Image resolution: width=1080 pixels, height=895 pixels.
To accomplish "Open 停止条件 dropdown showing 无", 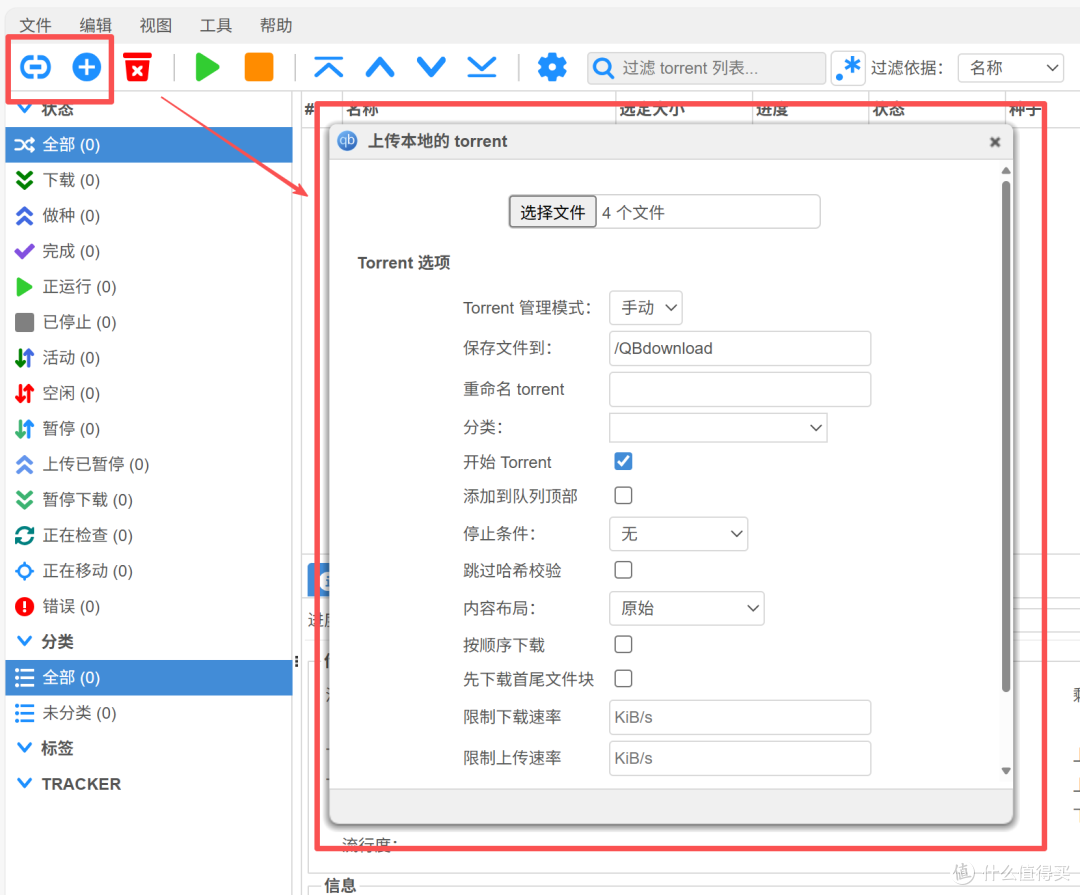I will pos(678,534).
